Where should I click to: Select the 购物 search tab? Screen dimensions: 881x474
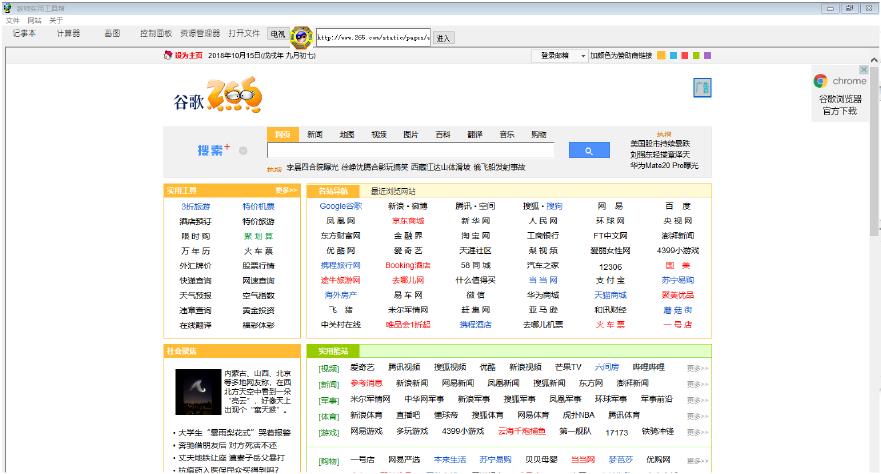tap(539, 135)
